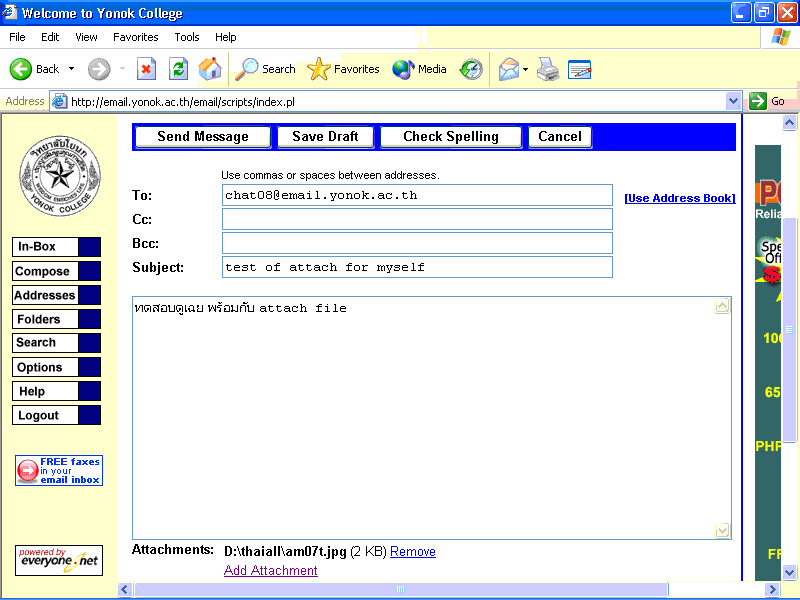Click into the Cc address field
800x600 pixels.
(x=417, y=219)
